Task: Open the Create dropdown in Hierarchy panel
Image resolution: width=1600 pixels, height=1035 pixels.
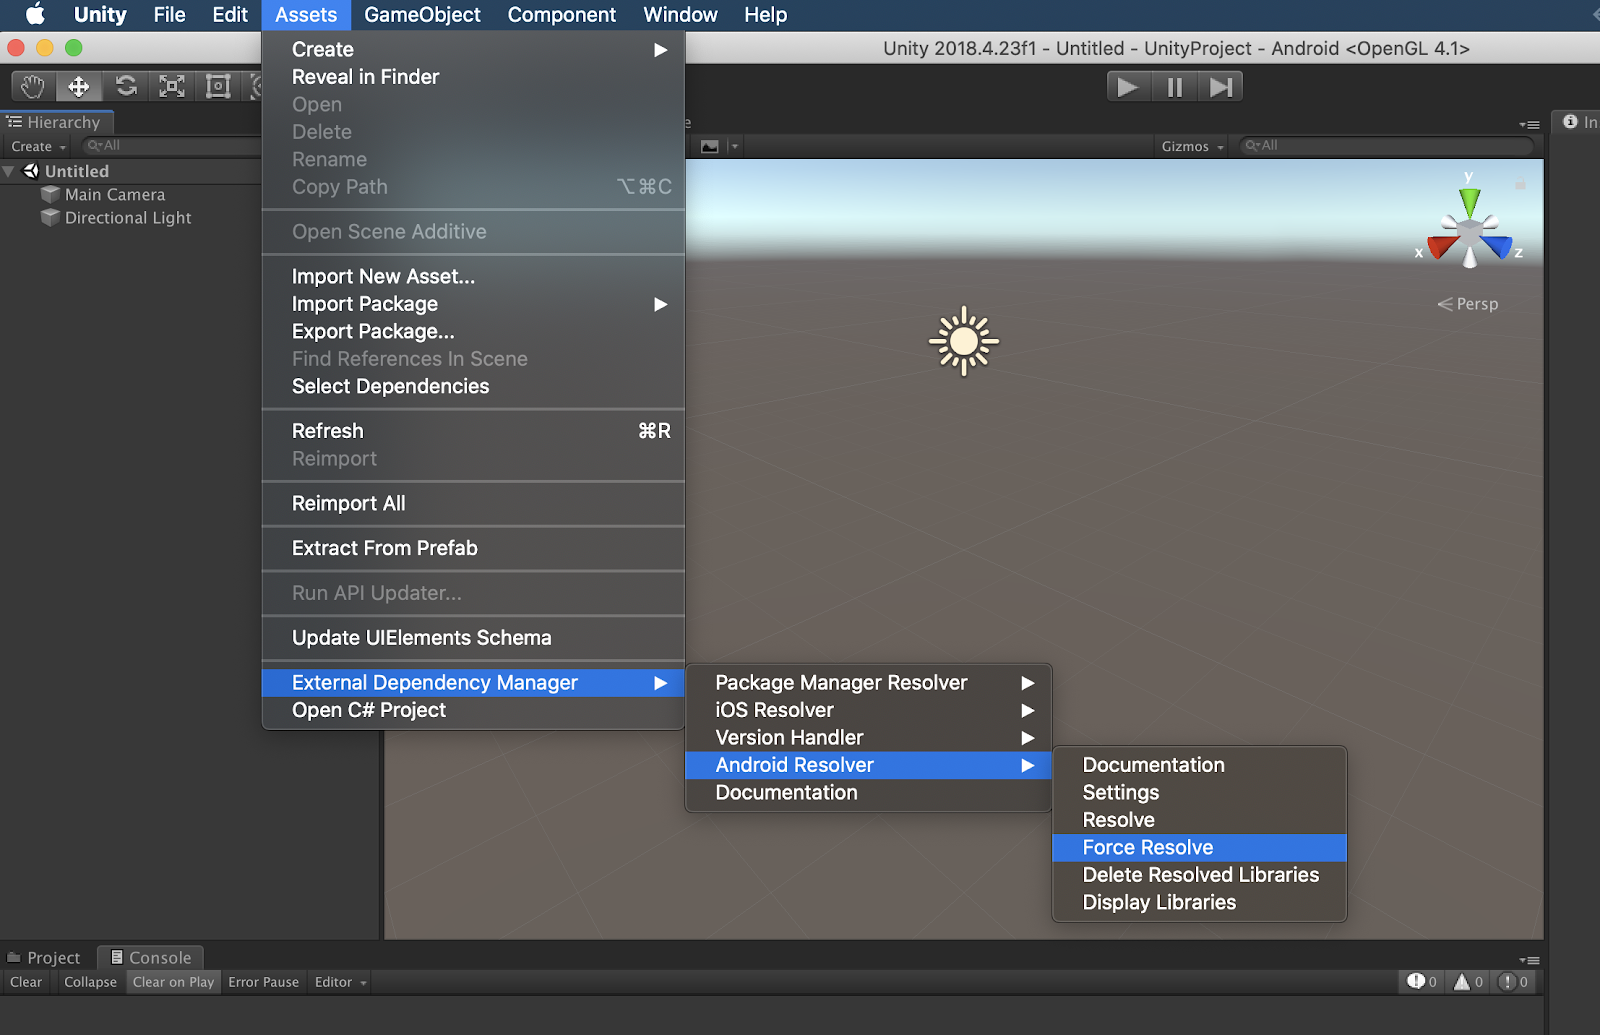Action: coord(36,145)
